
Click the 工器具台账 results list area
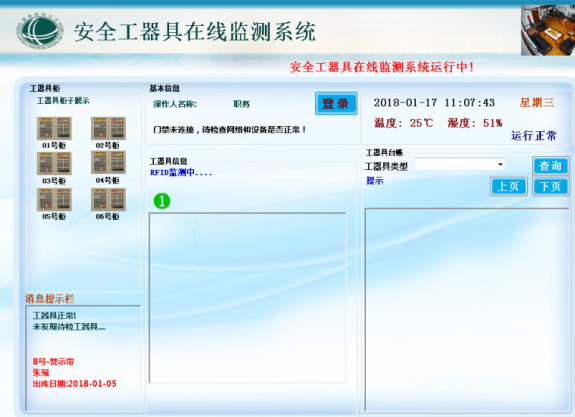(x=467, y=310)
